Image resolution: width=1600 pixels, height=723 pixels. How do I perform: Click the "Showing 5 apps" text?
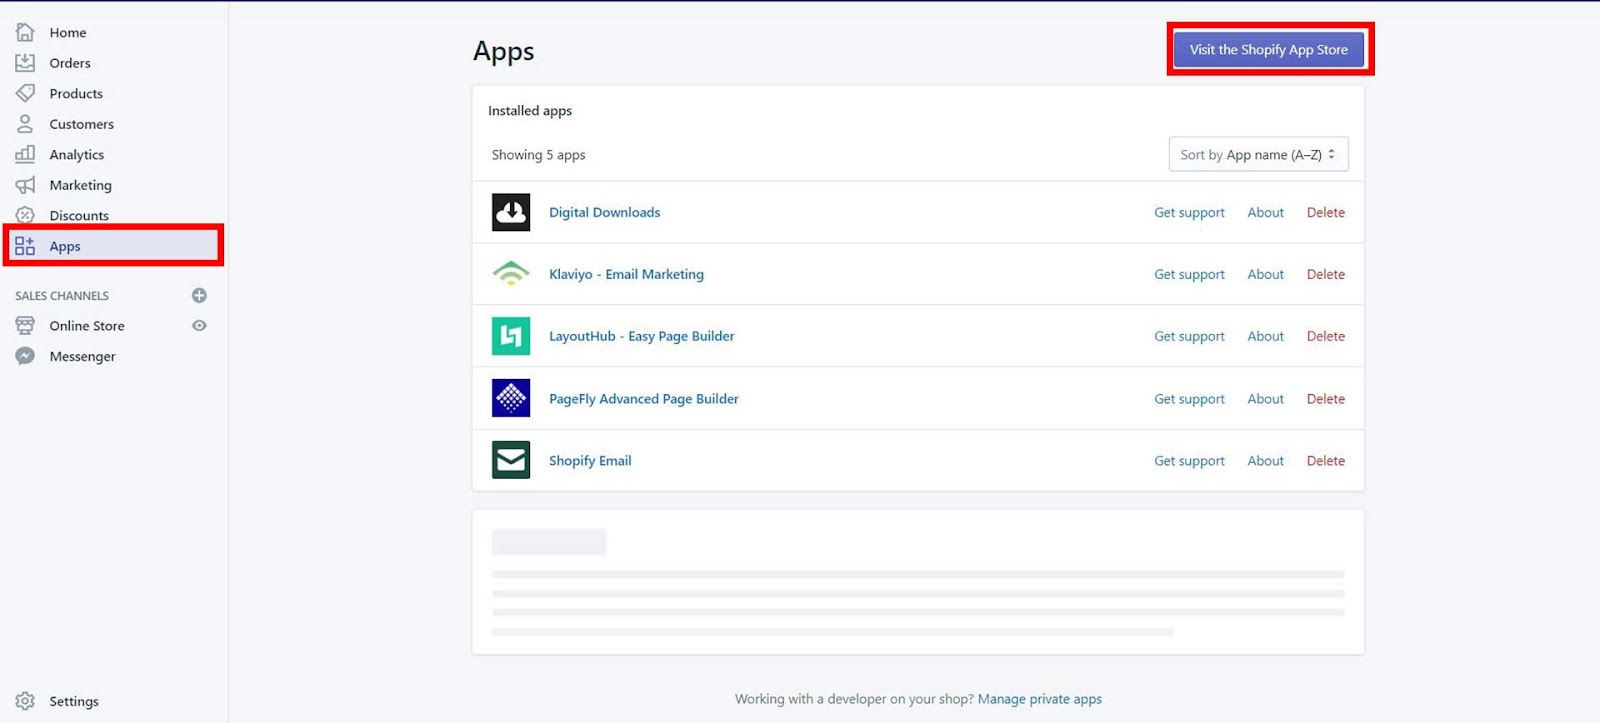(x=538, y=154)
